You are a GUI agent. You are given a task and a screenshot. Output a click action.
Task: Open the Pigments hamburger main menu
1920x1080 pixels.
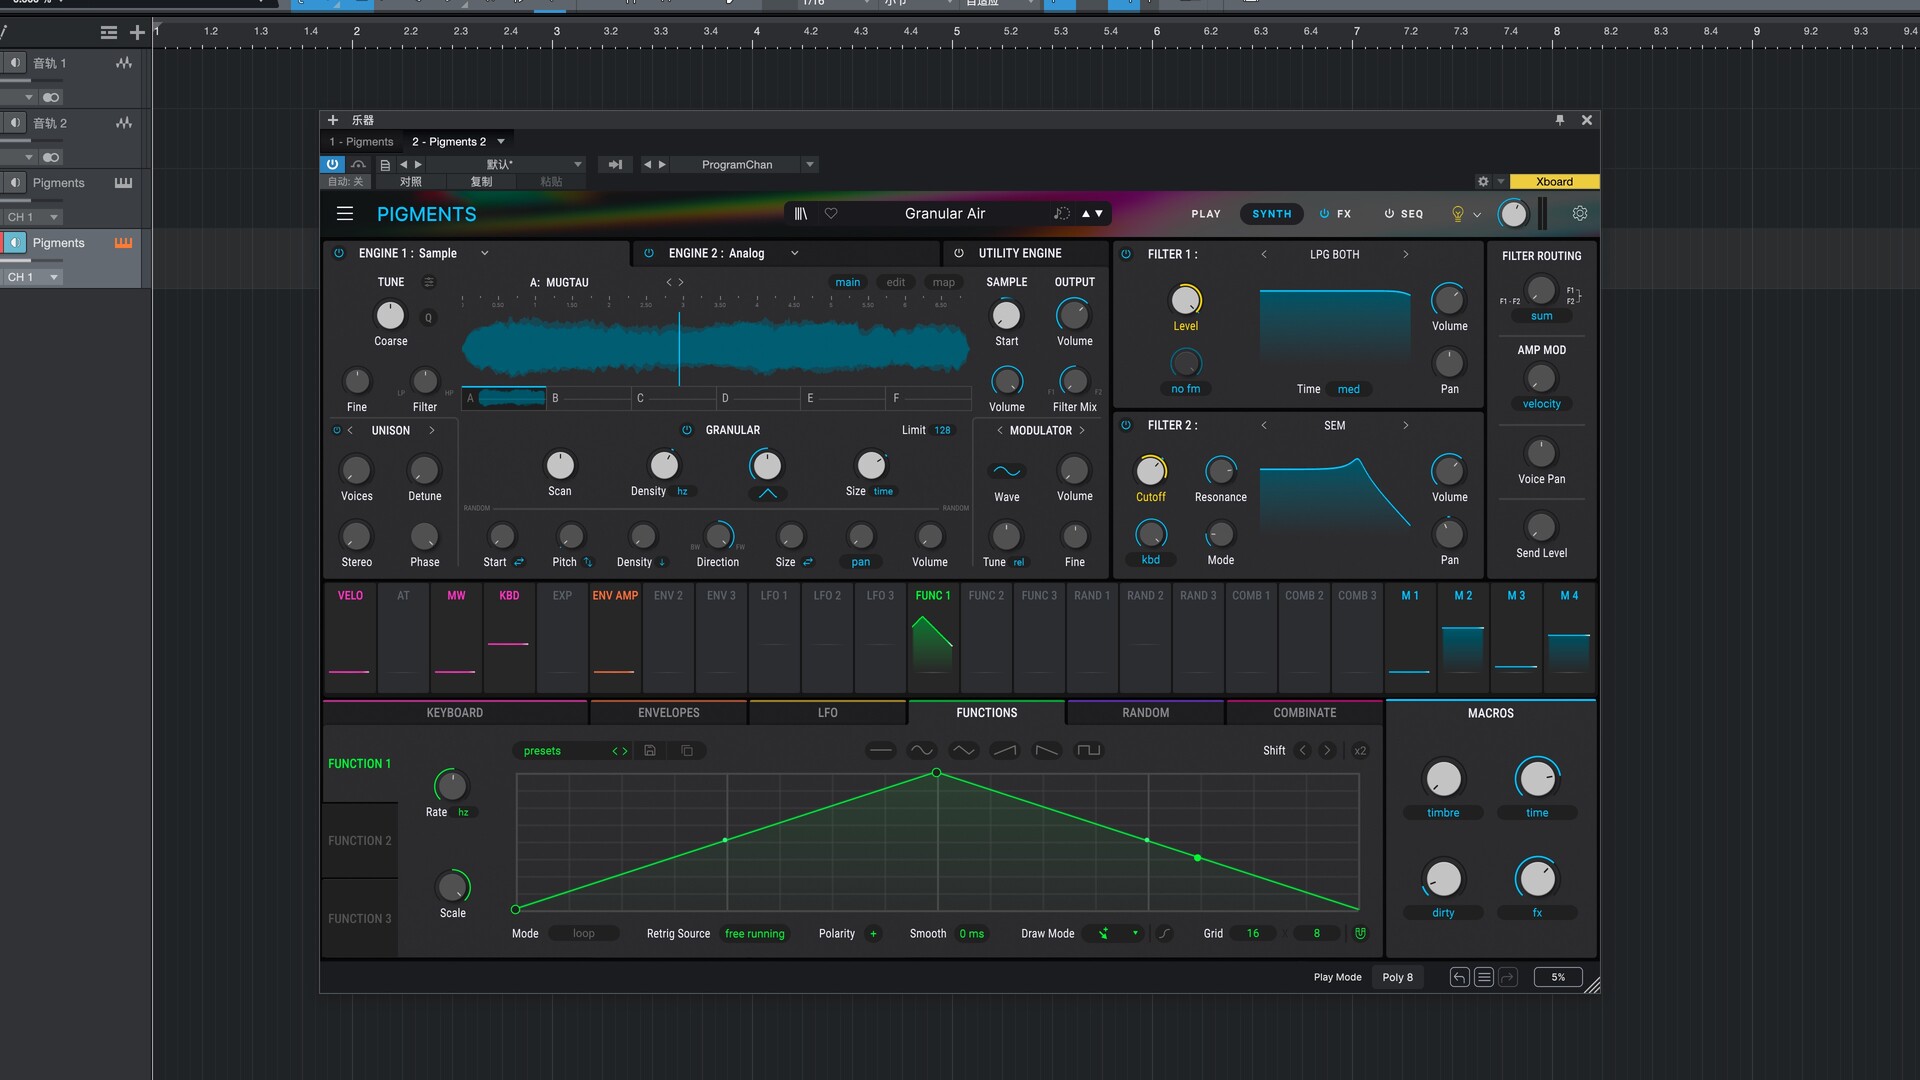pos(345,213)
